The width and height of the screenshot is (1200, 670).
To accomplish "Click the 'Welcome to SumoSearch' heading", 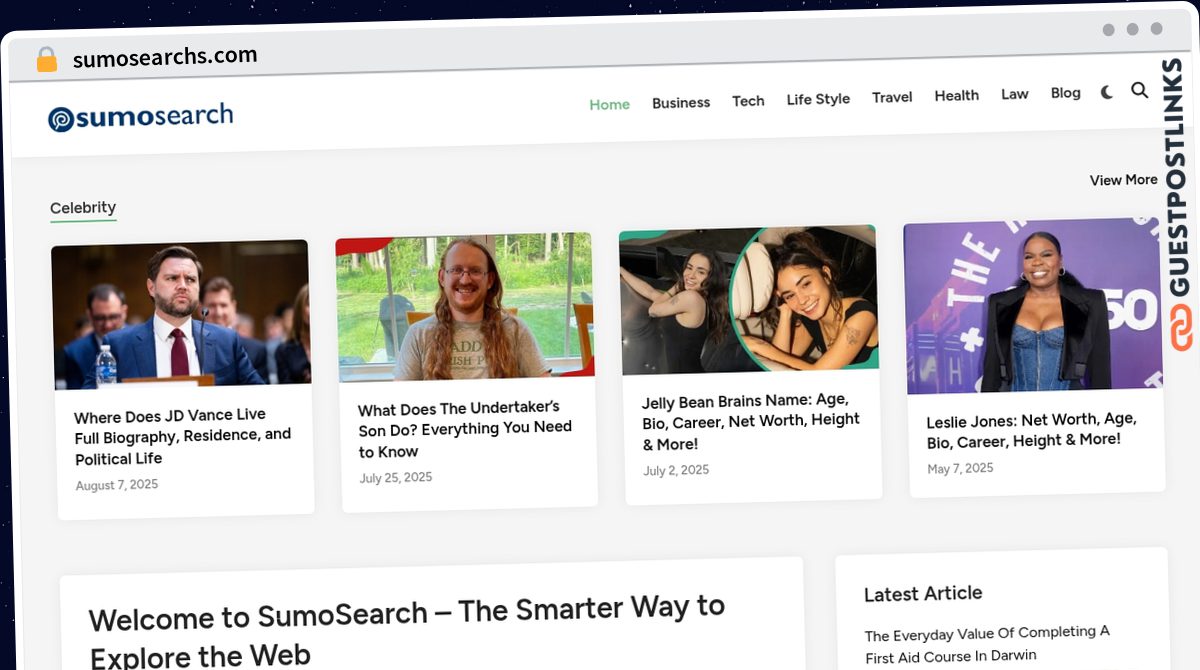I will tap(407, 630).
